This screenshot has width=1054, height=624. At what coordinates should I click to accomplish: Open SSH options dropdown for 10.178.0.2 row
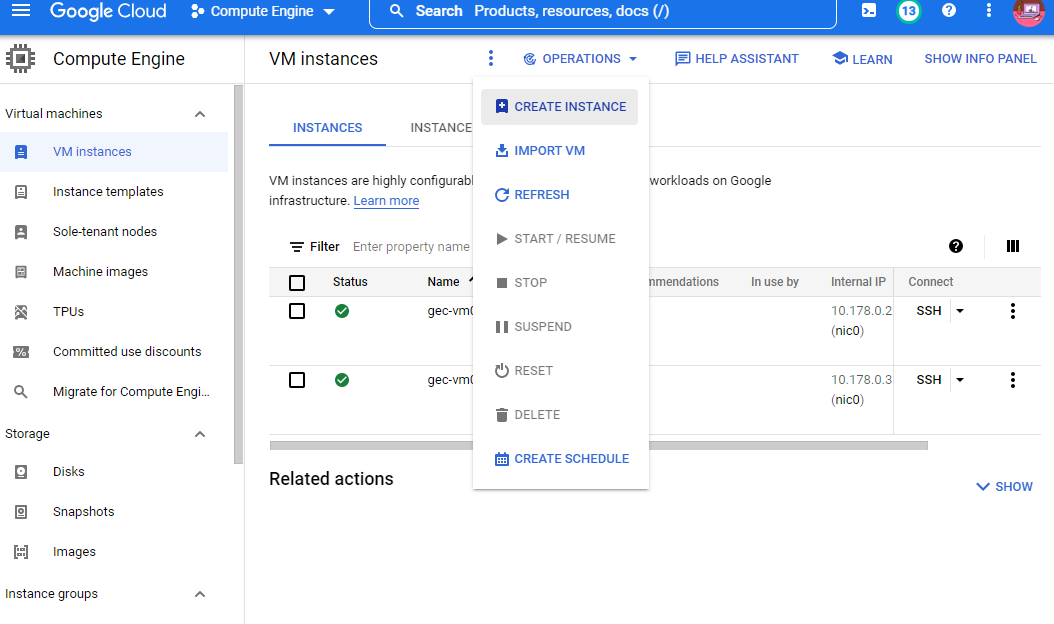coord(960,311)
